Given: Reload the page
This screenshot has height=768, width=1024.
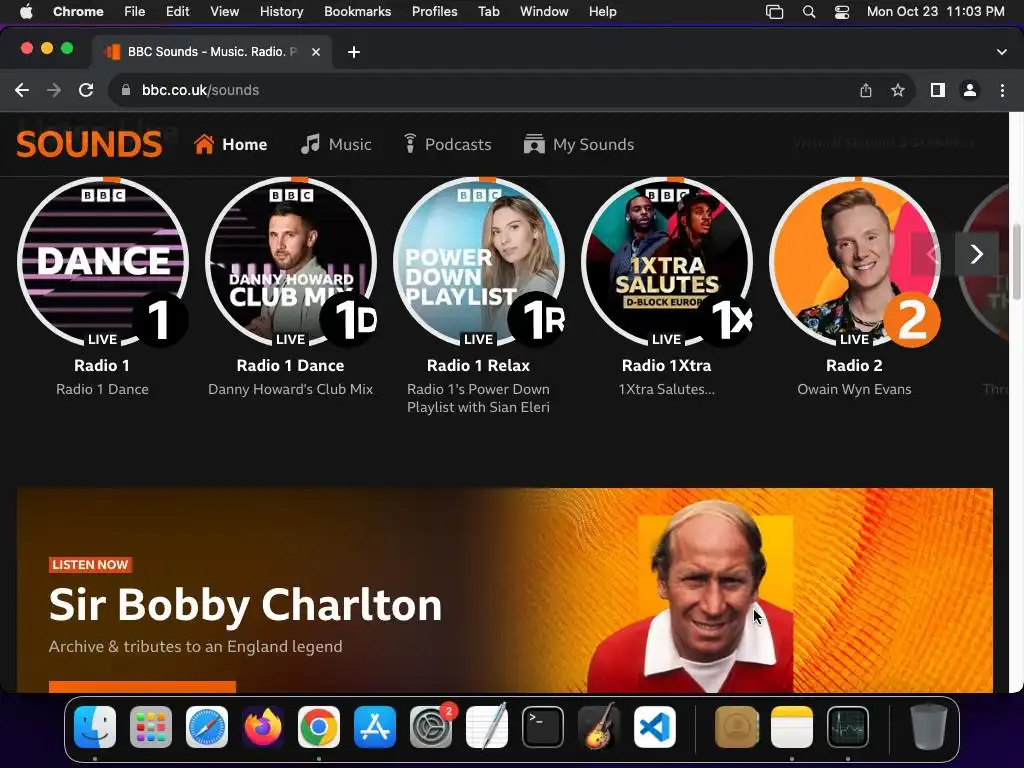Looking at the screenshot, I should tap(86, 90).
